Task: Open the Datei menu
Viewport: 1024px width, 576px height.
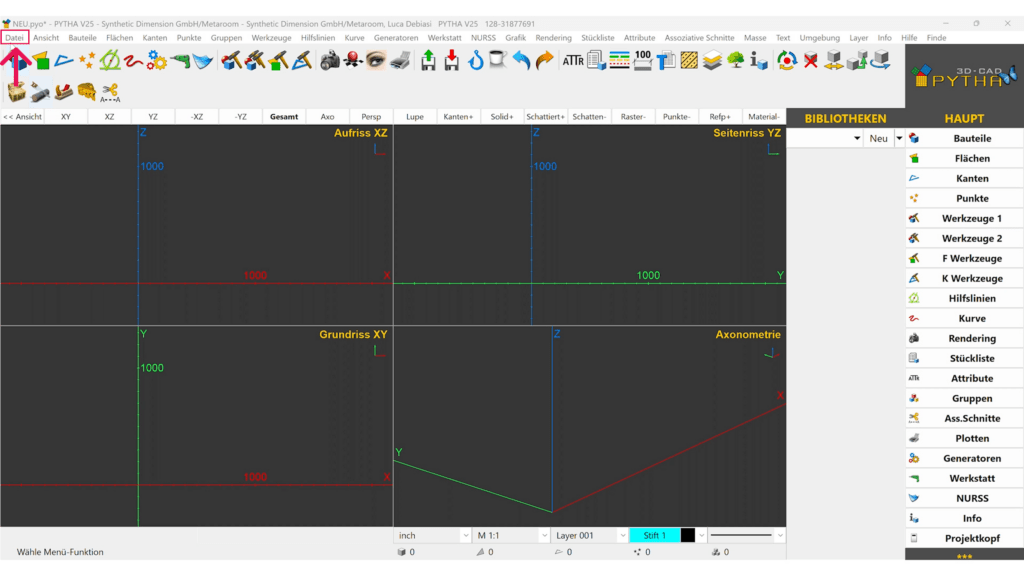Action: pos(14,38)
